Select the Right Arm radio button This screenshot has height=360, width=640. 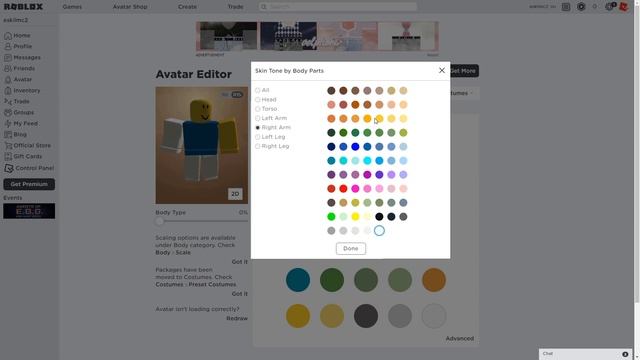pos(258,128)
